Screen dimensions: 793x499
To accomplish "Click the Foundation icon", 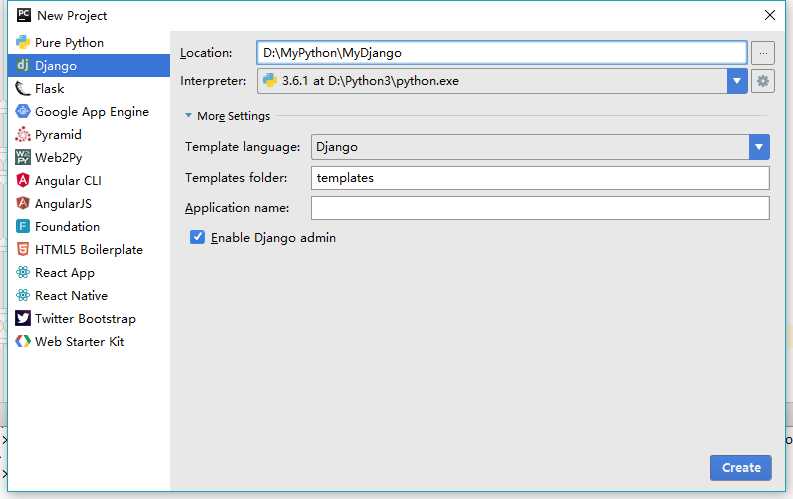I will pyautogui.click(x=23, y=226).
